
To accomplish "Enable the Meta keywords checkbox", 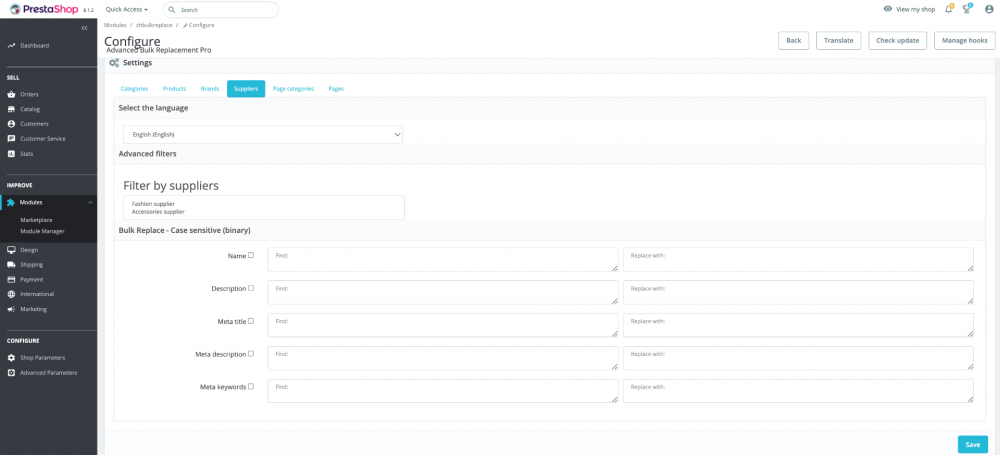I will pyautogui.click(x=251, y=386).
